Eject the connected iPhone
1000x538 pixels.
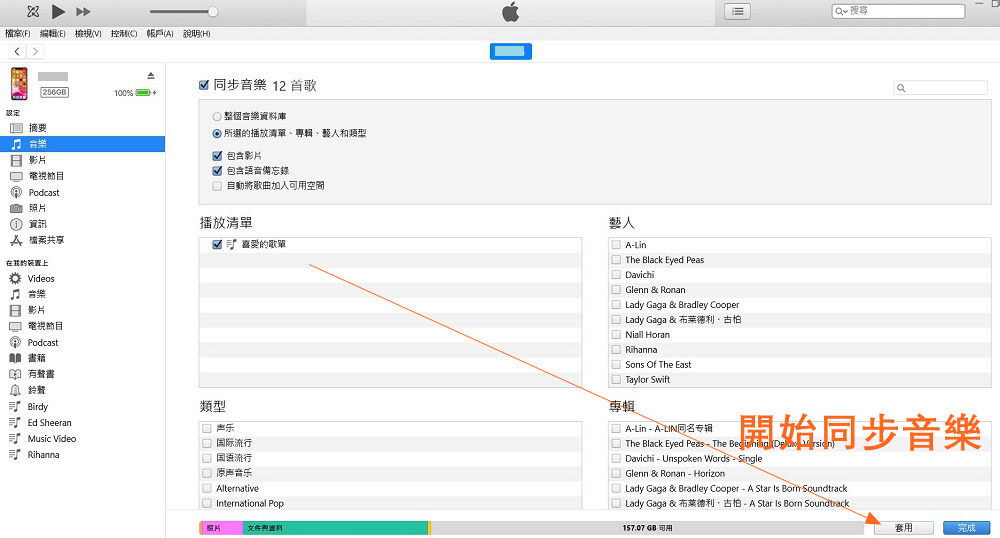(151, 75)
